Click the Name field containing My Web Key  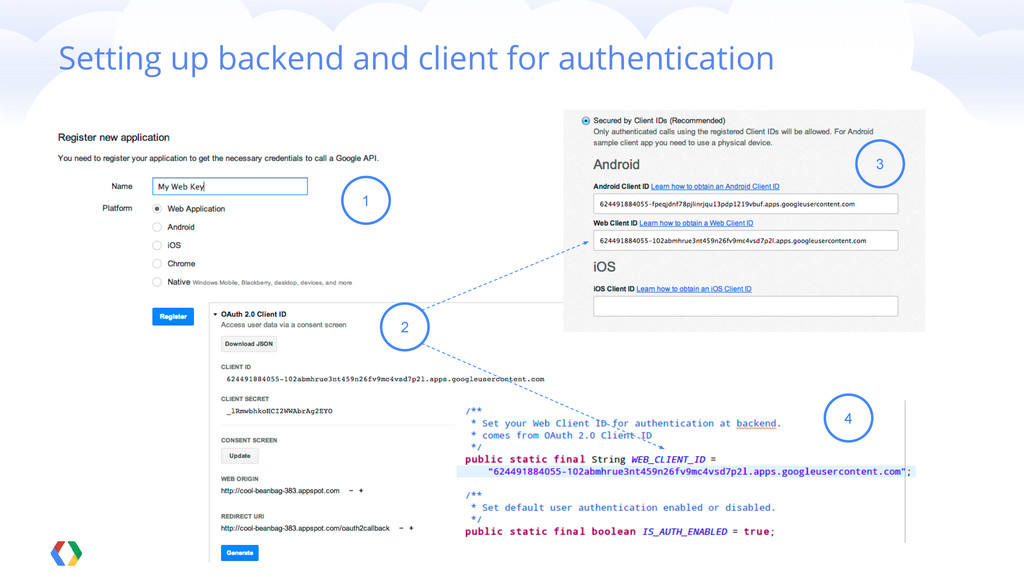(x=230, y=187)
